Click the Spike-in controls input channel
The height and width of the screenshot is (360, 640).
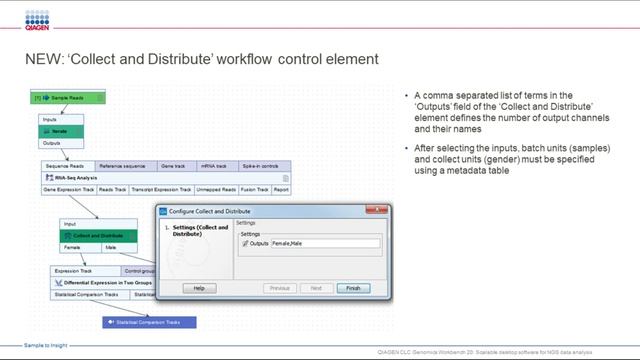[x=264, y=166]
